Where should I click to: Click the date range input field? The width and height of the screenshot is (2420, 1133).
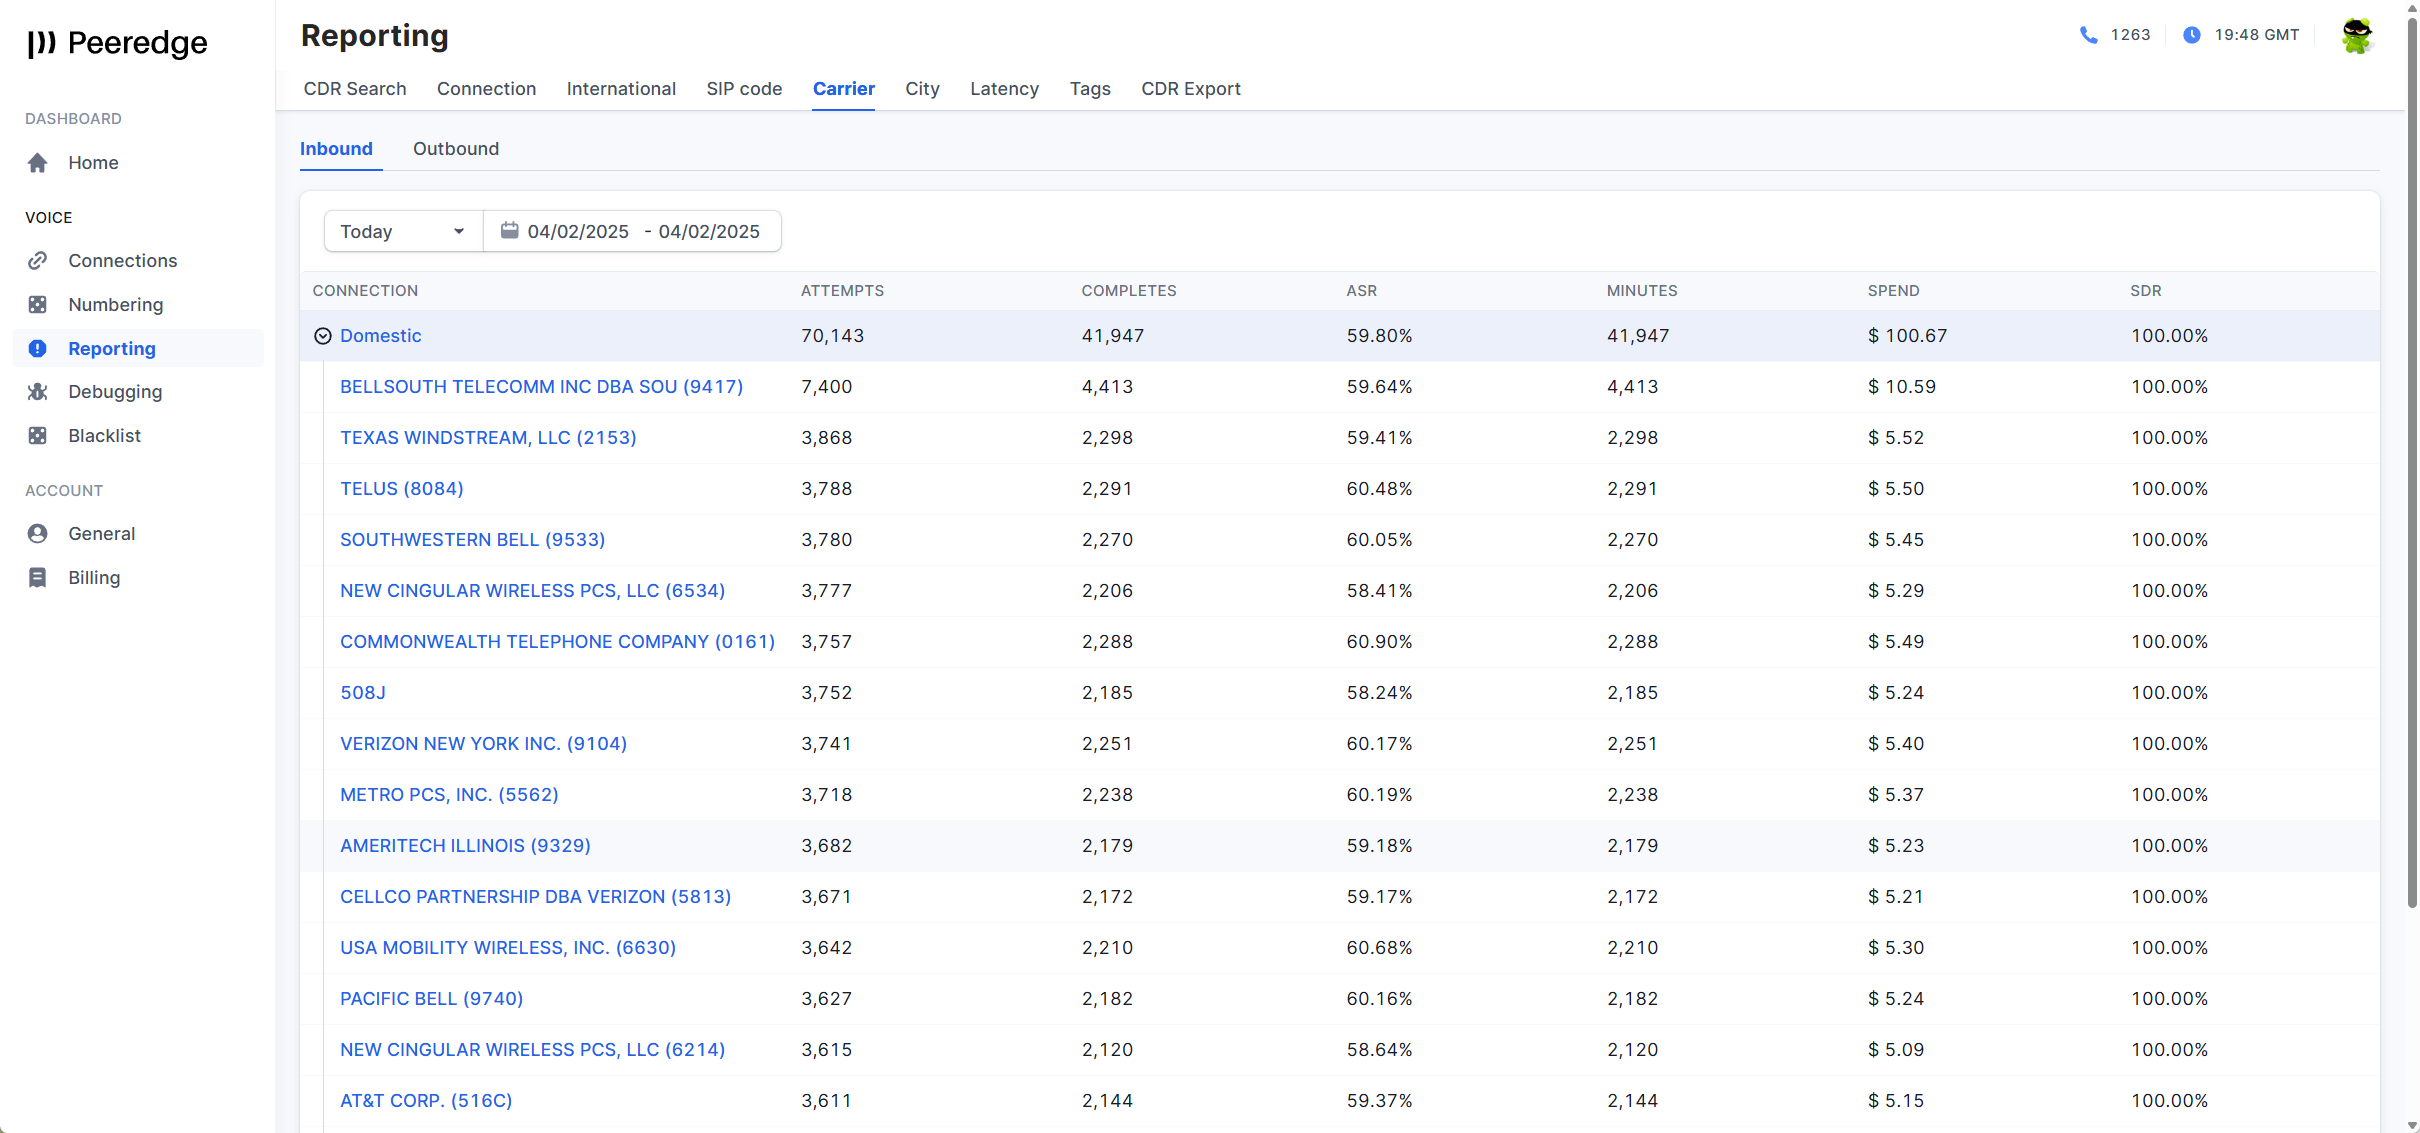[643, 231]
